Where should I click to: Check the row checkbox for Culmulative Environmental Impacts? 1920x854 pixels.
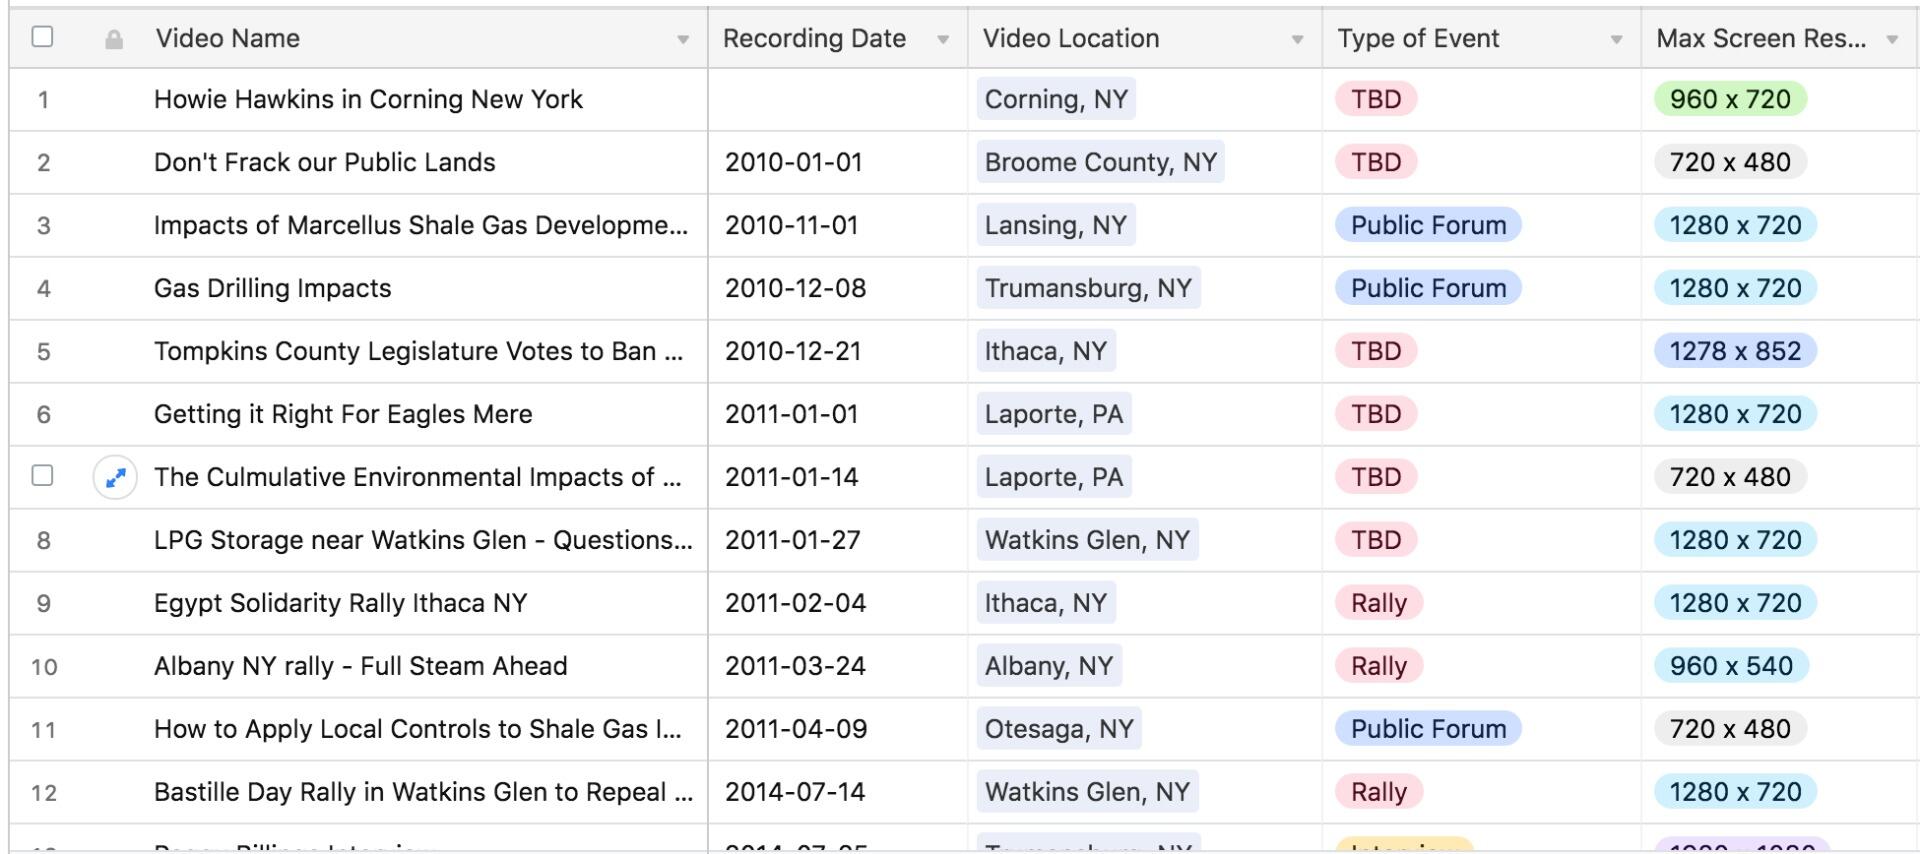point(42,476)
